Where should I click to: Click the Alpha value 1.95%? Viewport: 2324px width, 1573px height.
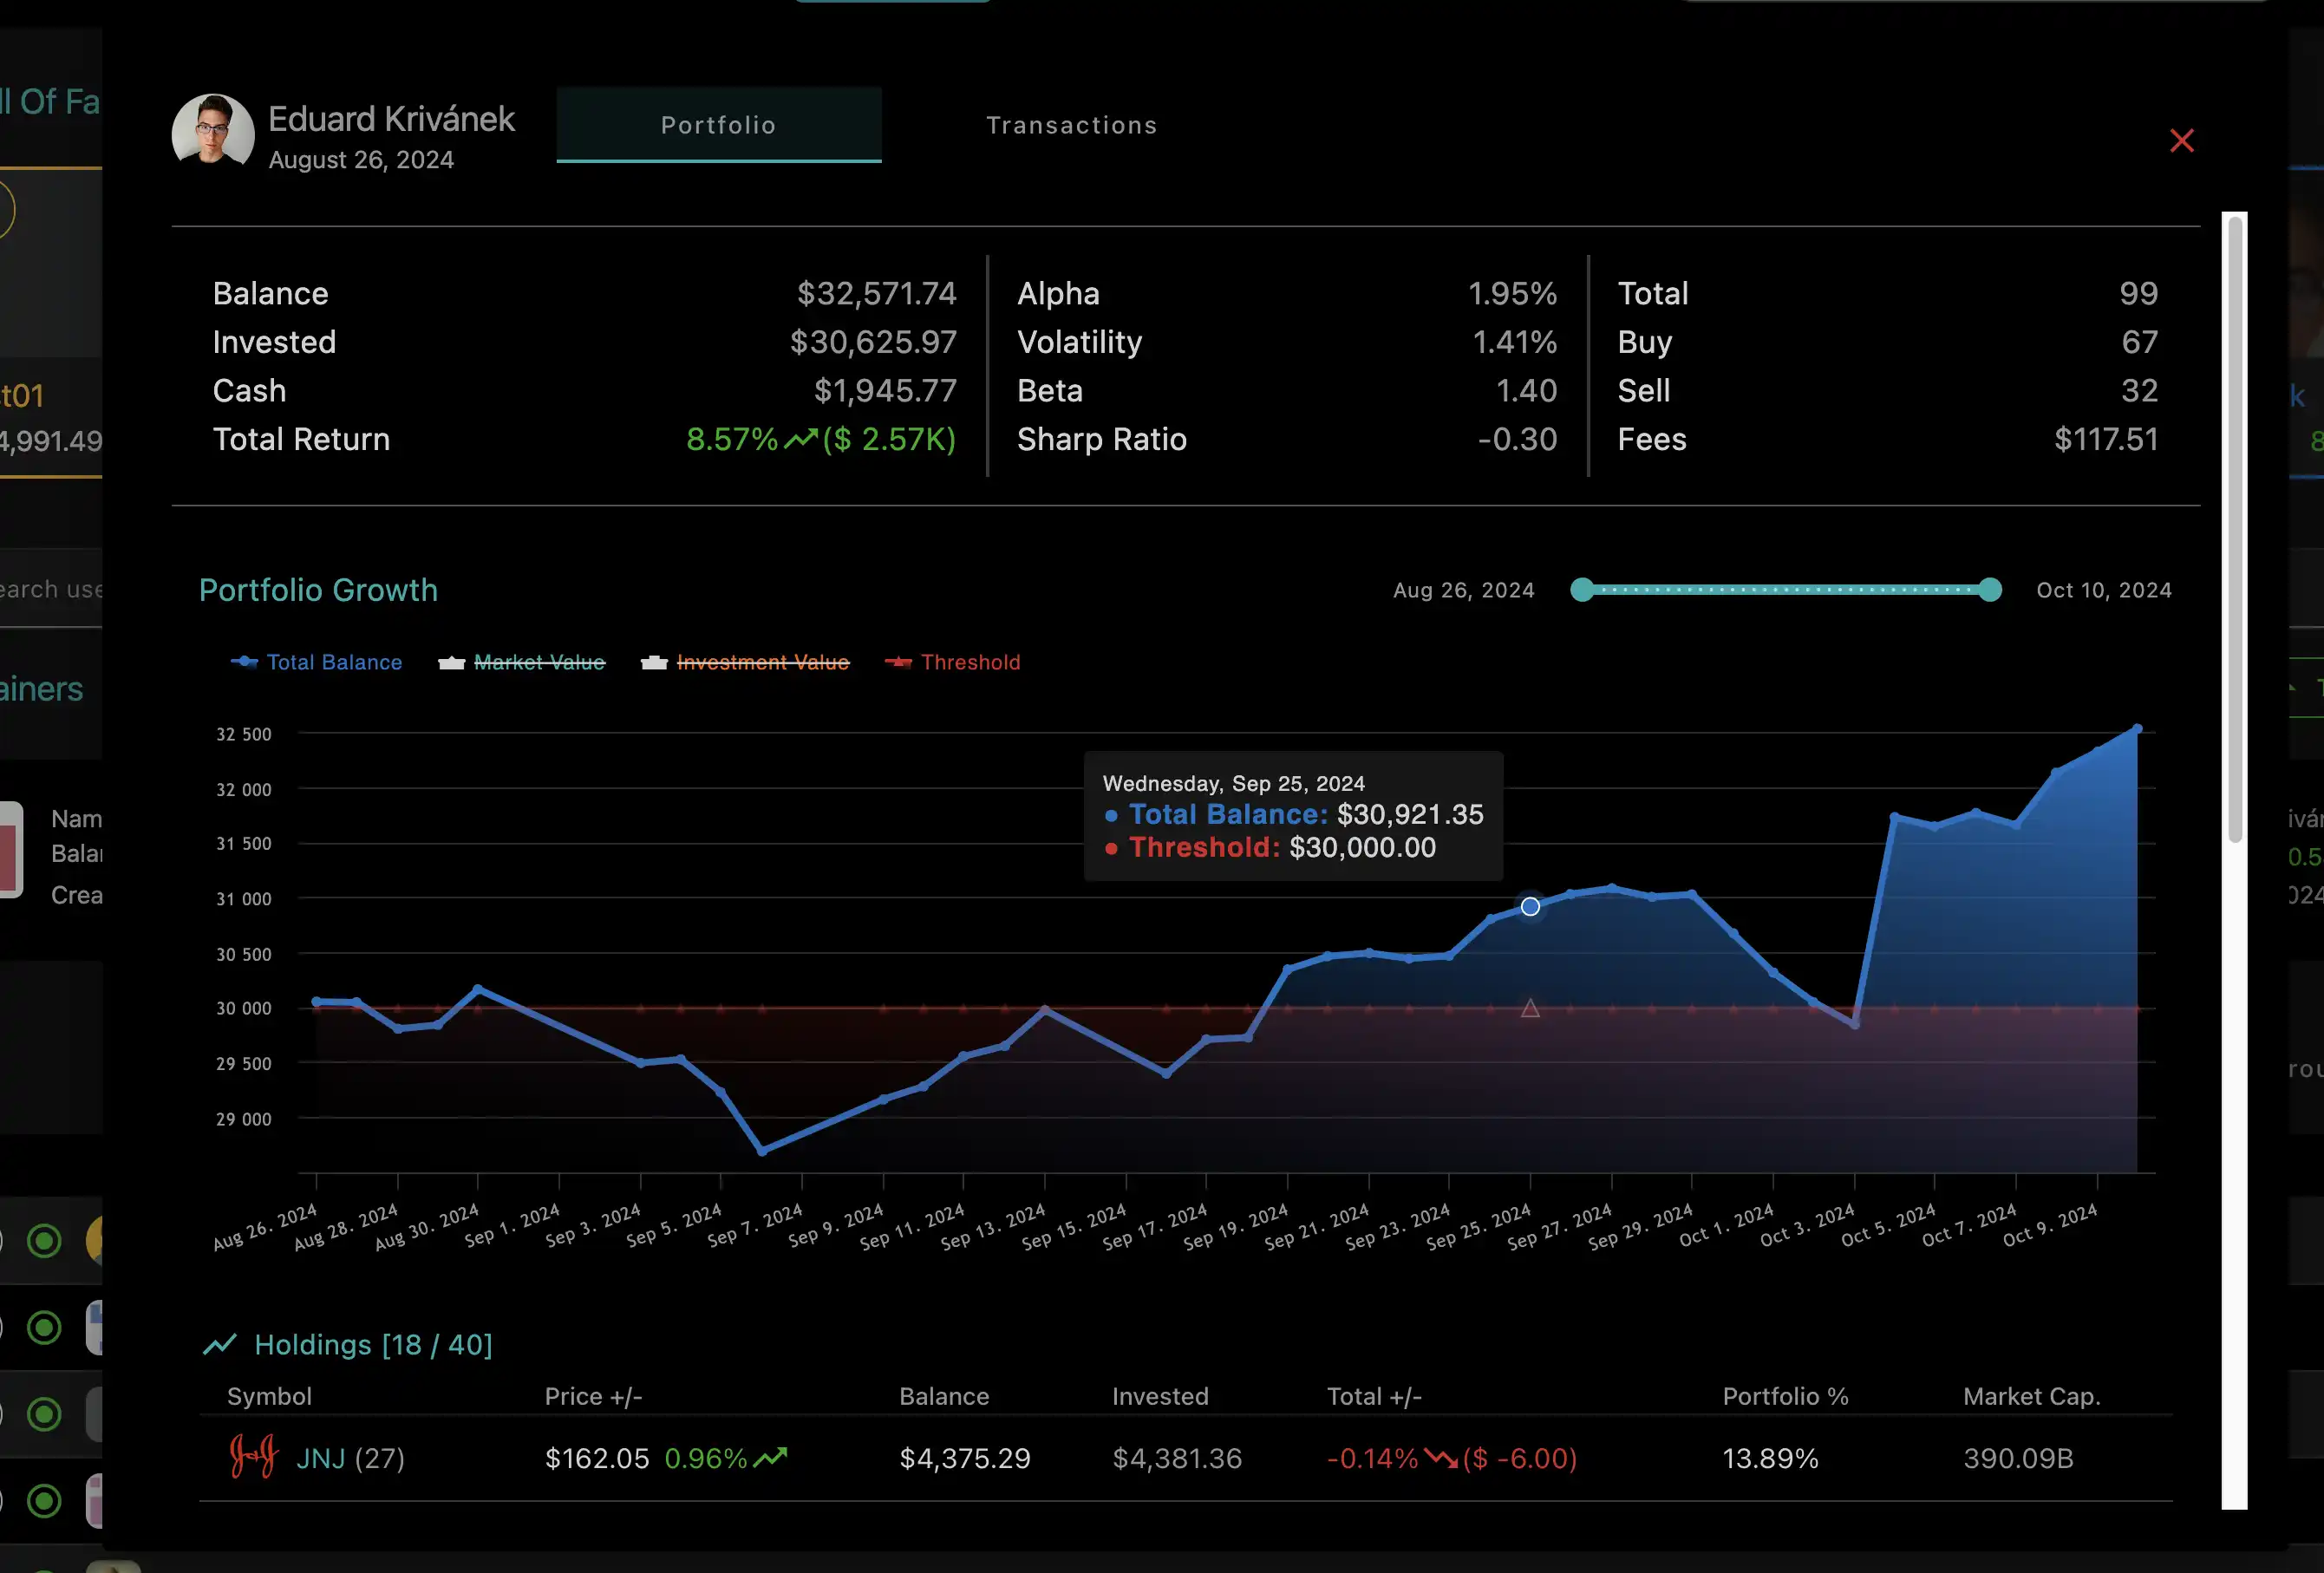coord(1512,293)
